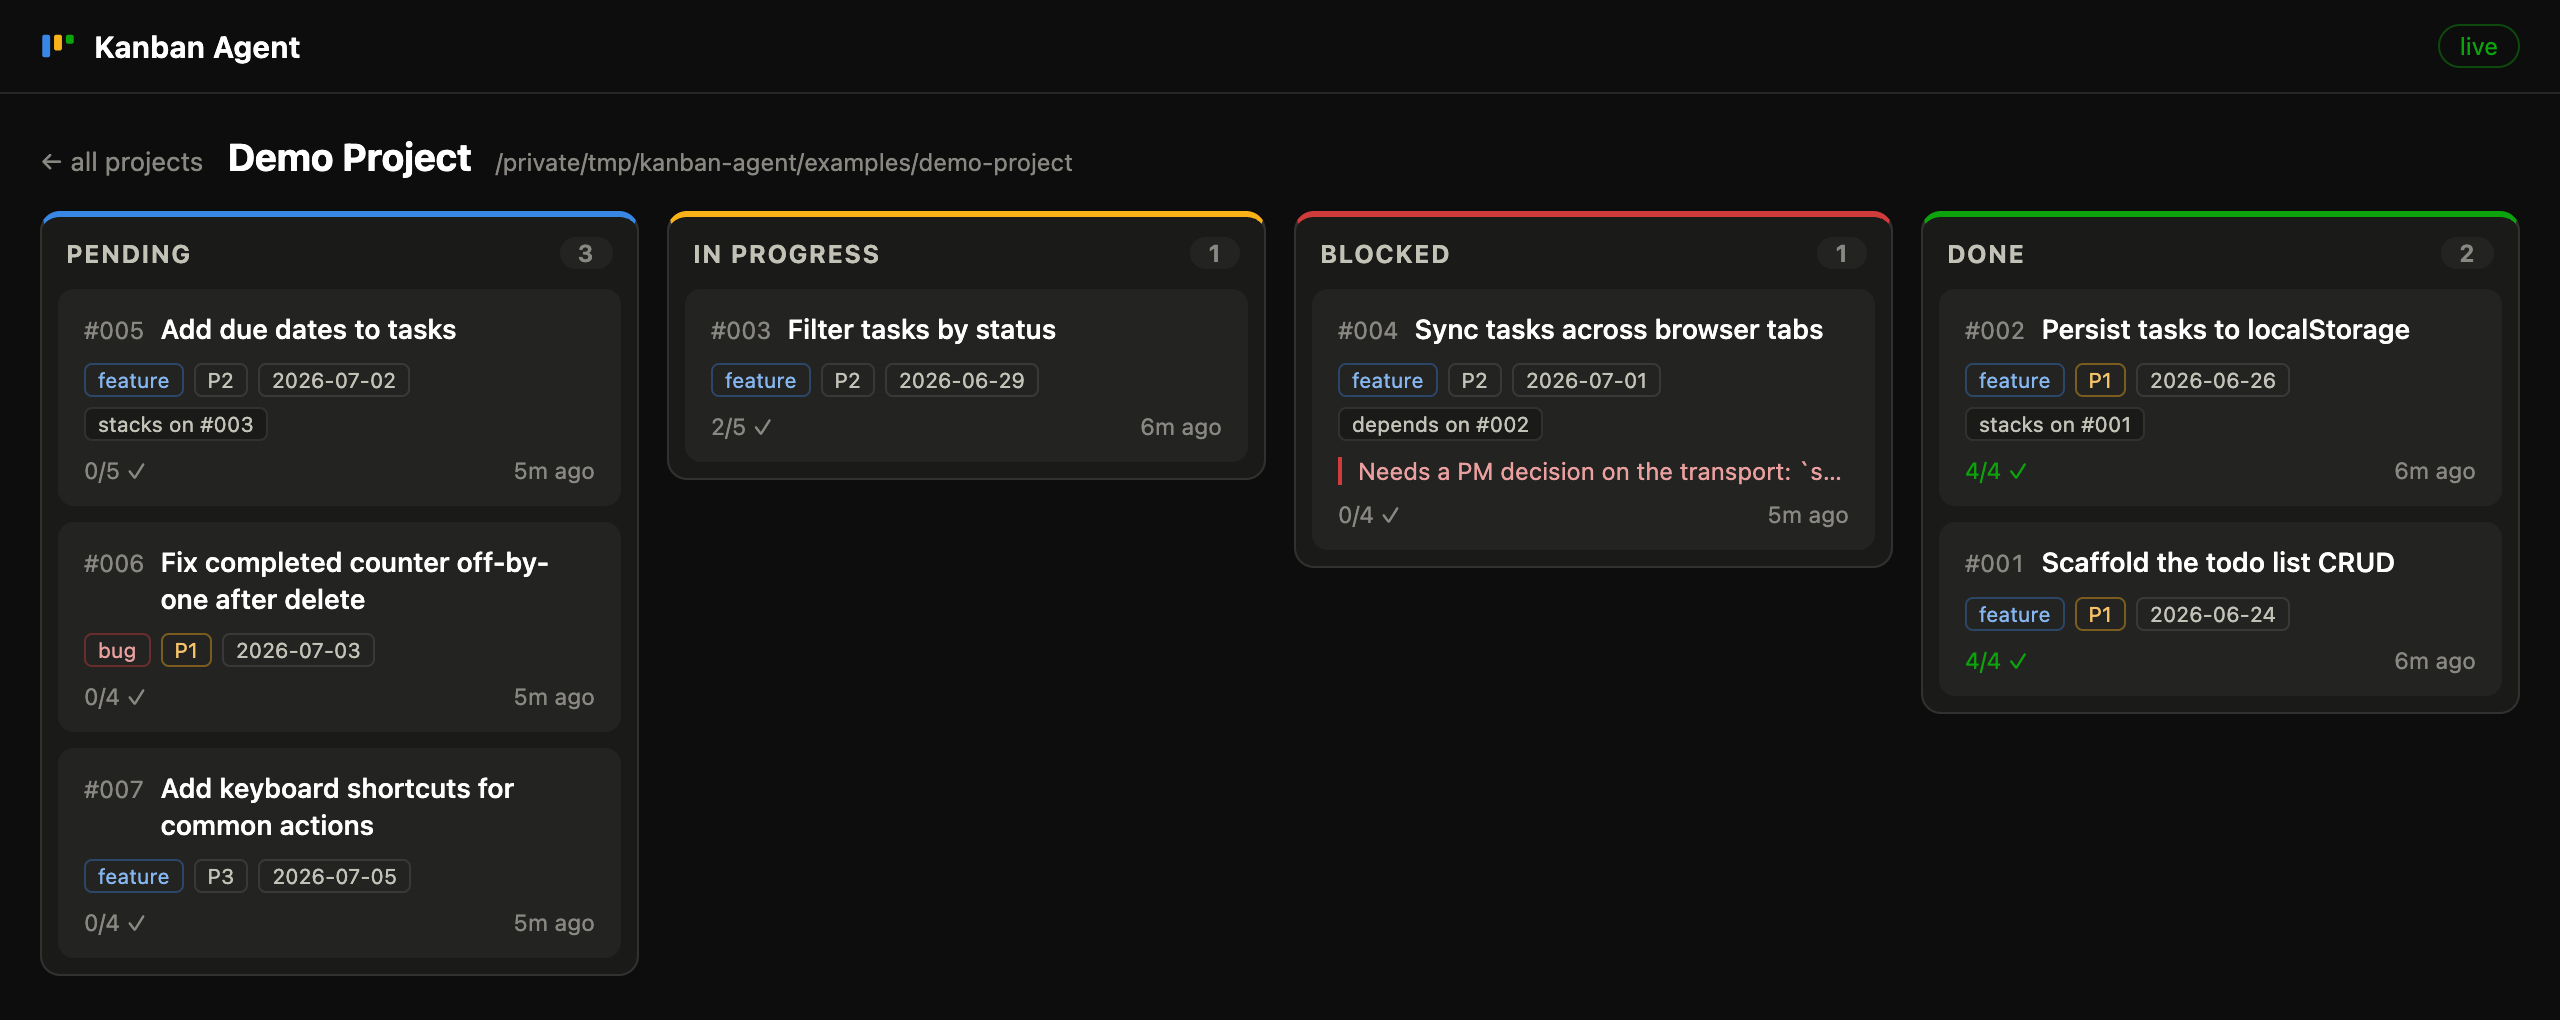
Task: Click the stacks on #001 tag
Action: tap(2054, 424)
